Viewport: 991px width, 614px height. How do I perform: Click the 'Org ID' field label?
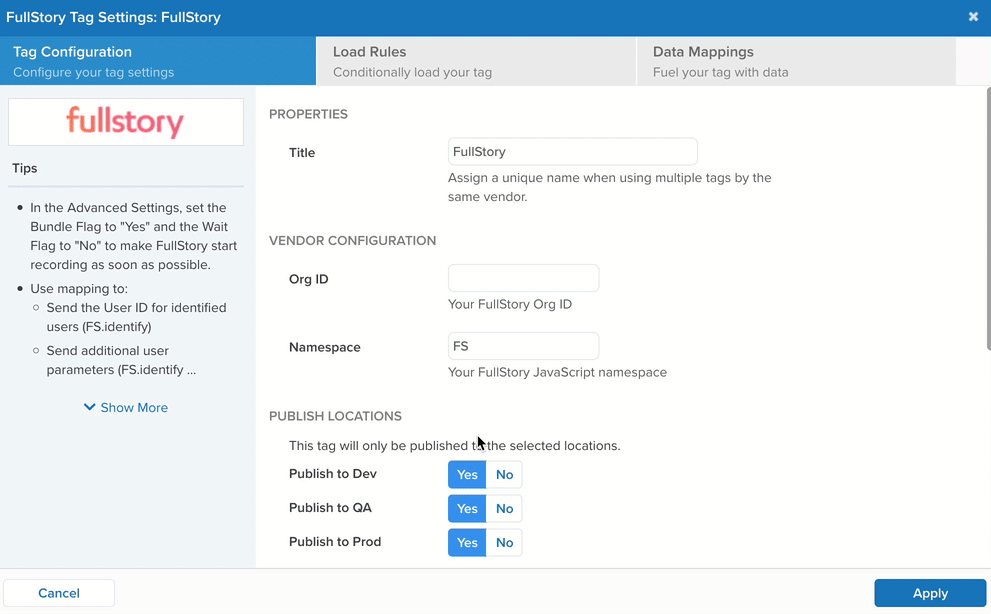point(308,279)
